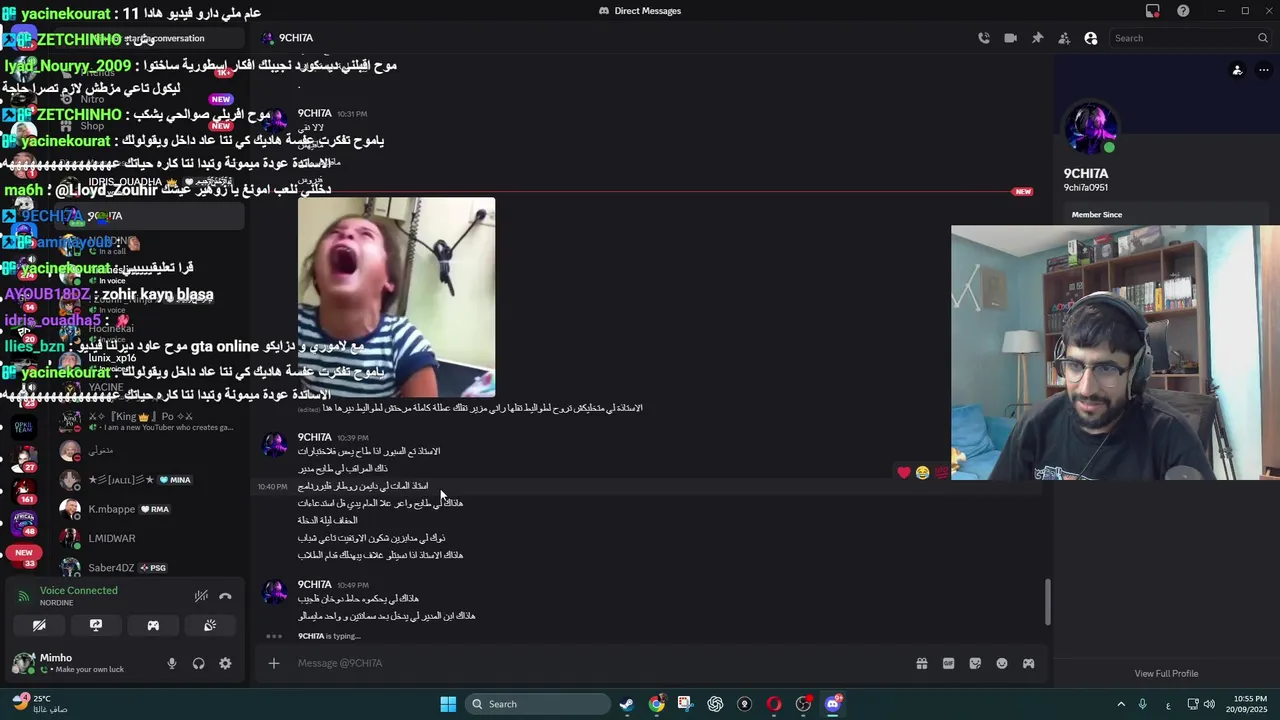This screenshot has width=1280, height=720.
Task: Open Steam from the taskbar
Action: click(626, 704)
